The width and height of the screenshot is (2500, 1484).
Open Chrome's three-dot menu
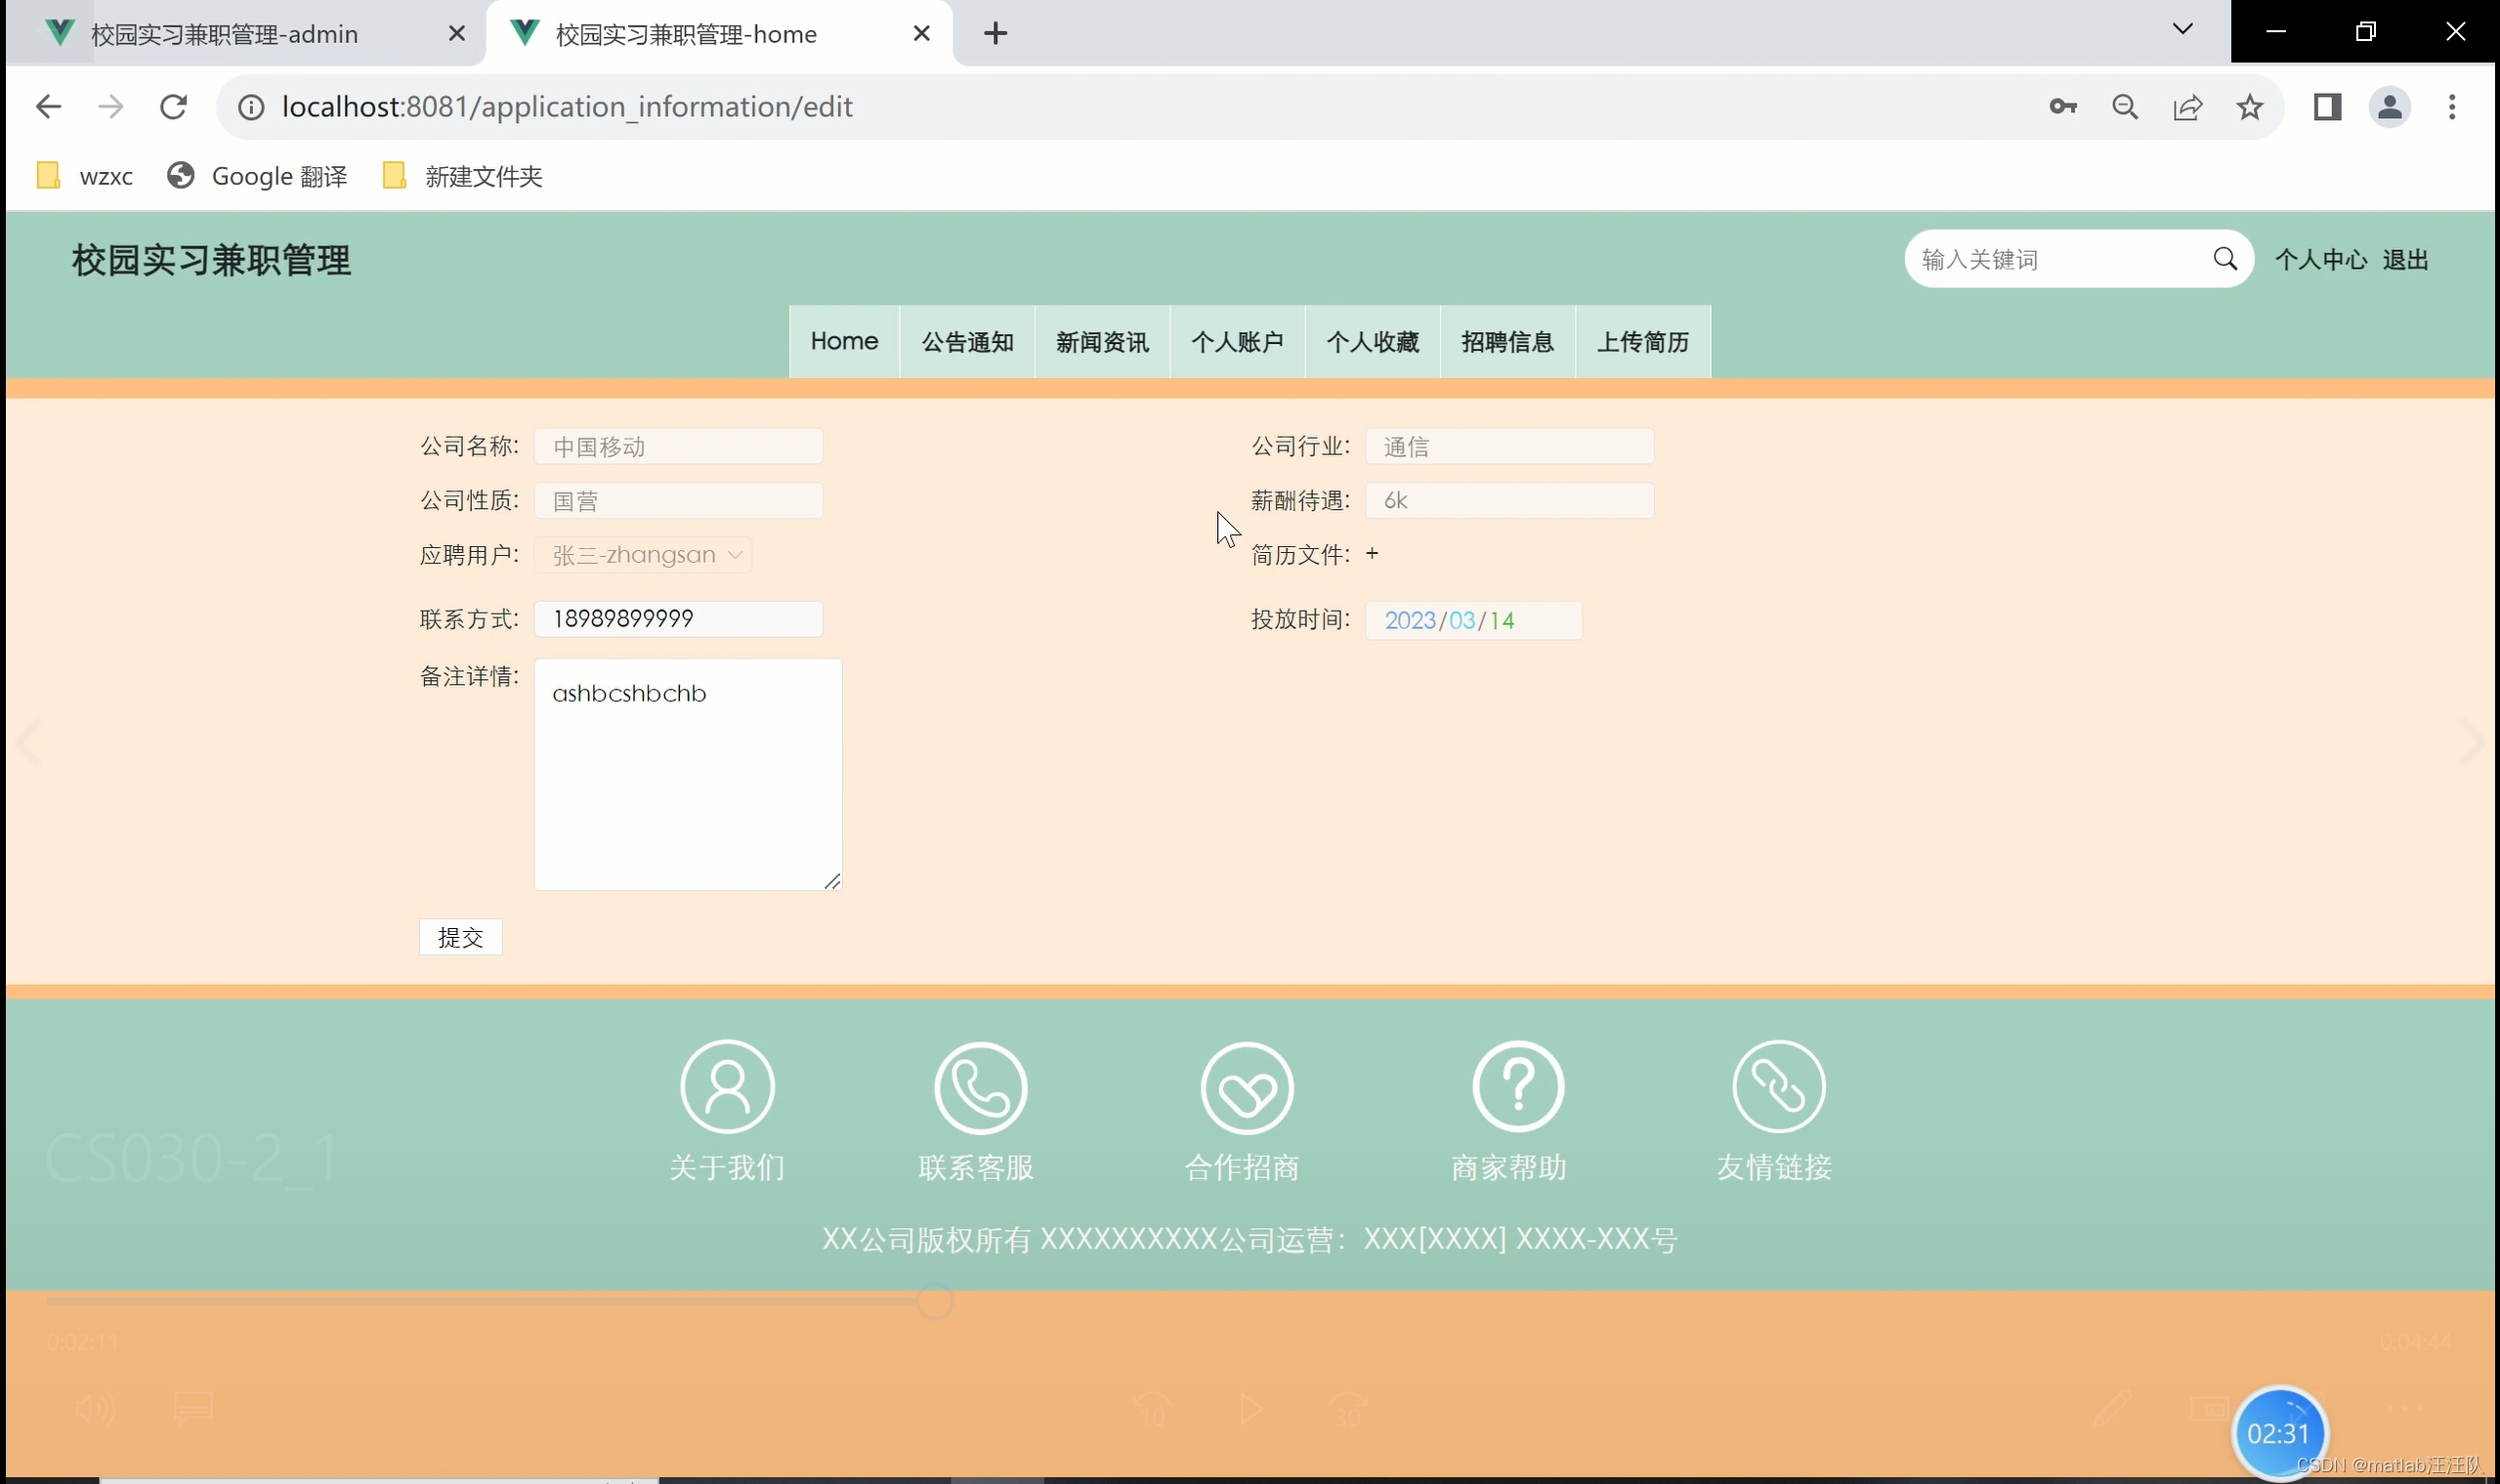click(x=2451, y=107)
